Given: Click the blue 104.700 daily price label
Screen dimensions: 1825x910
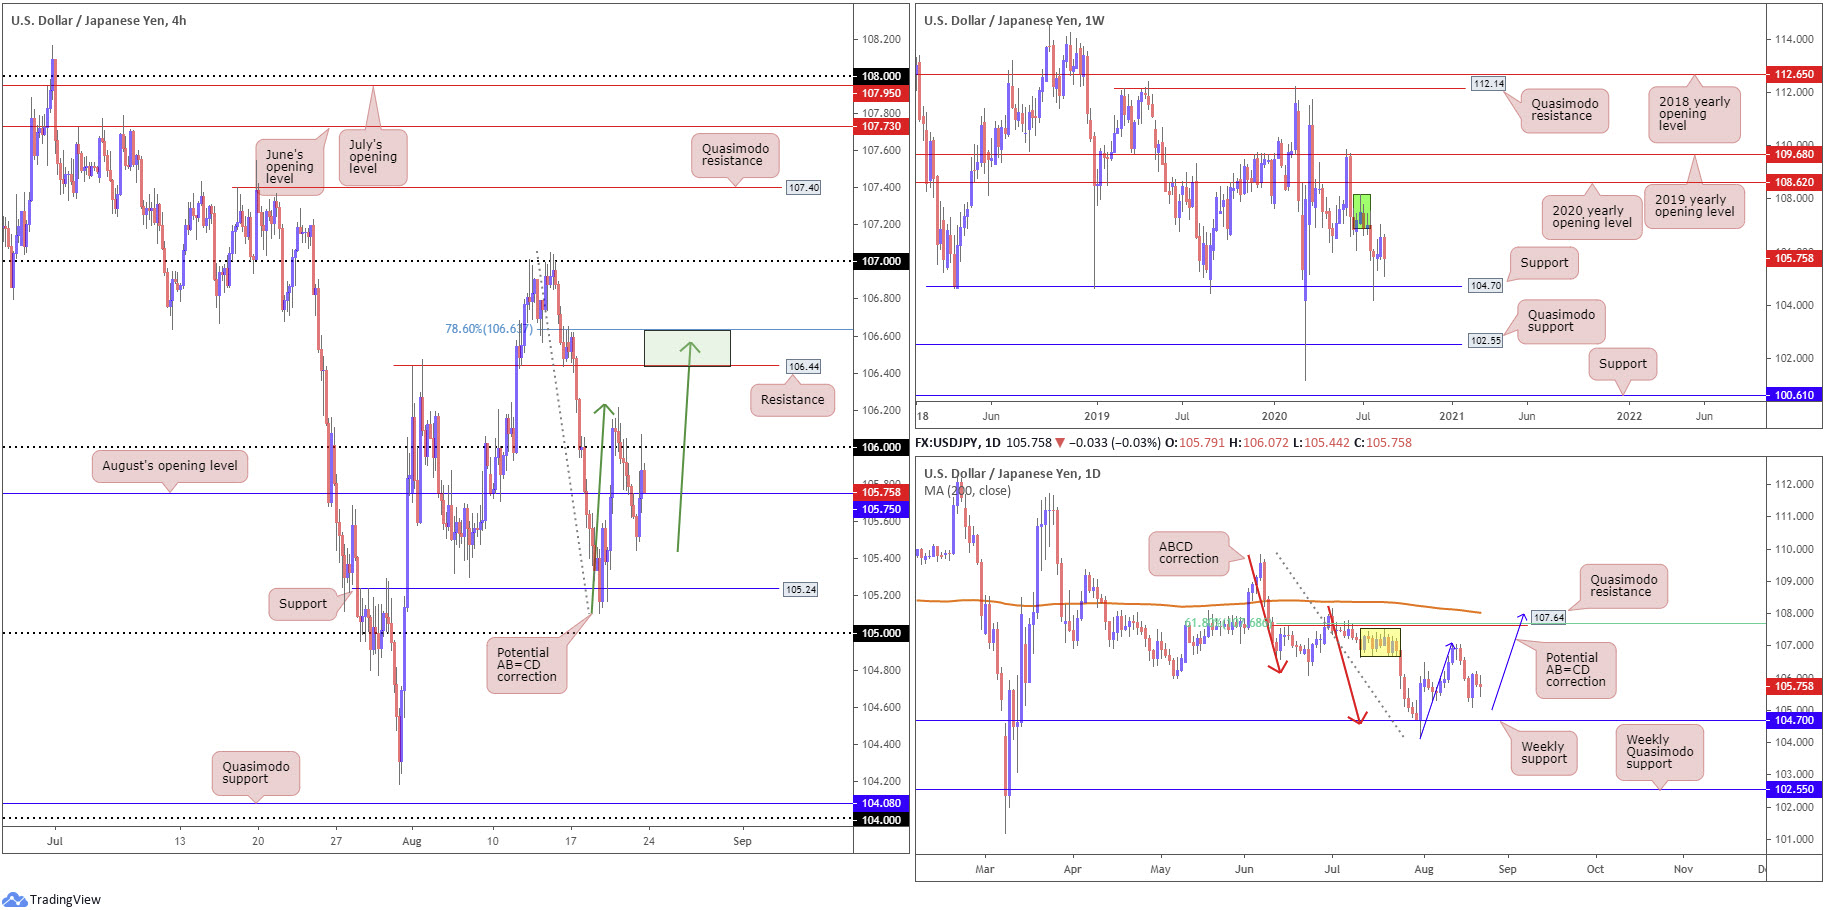Looking at the screenshot, I should [x=1794, y=720].
